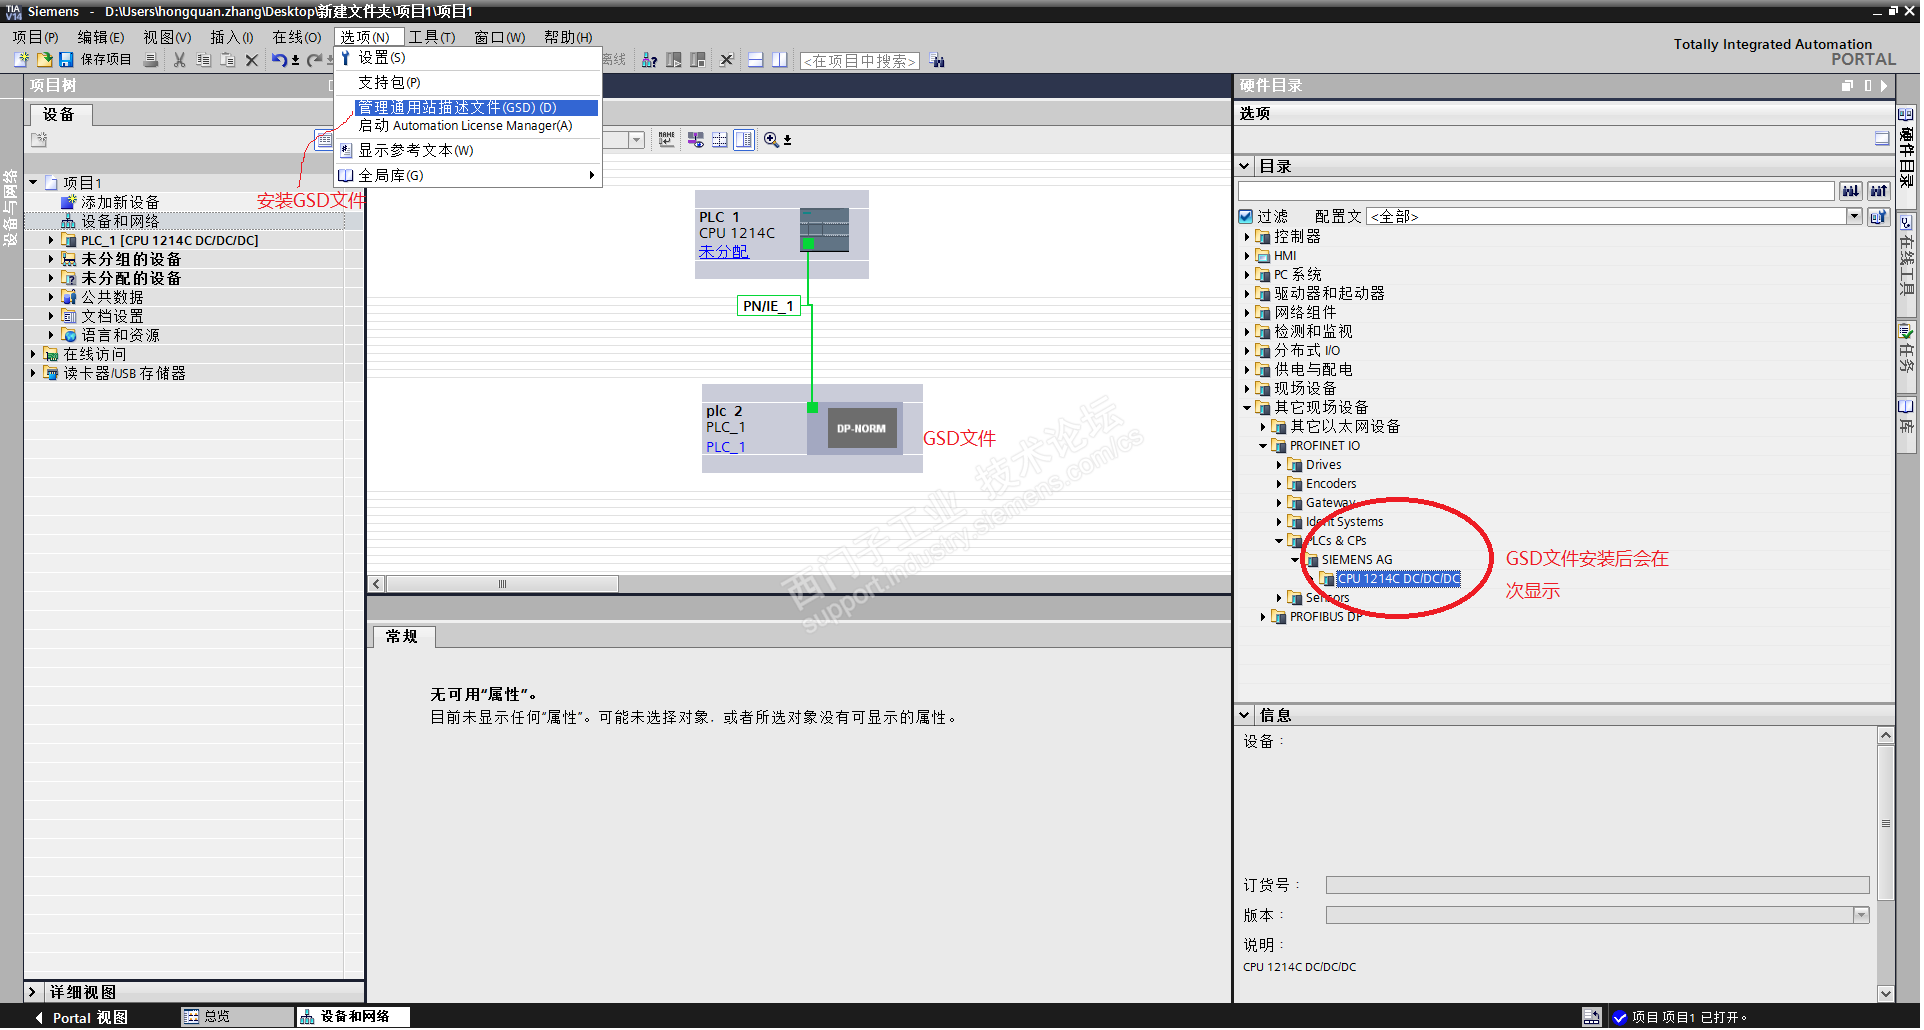Click the 未分配 link on PLC_1
The image size is (1924, 1030).
[x=723, y=252]
